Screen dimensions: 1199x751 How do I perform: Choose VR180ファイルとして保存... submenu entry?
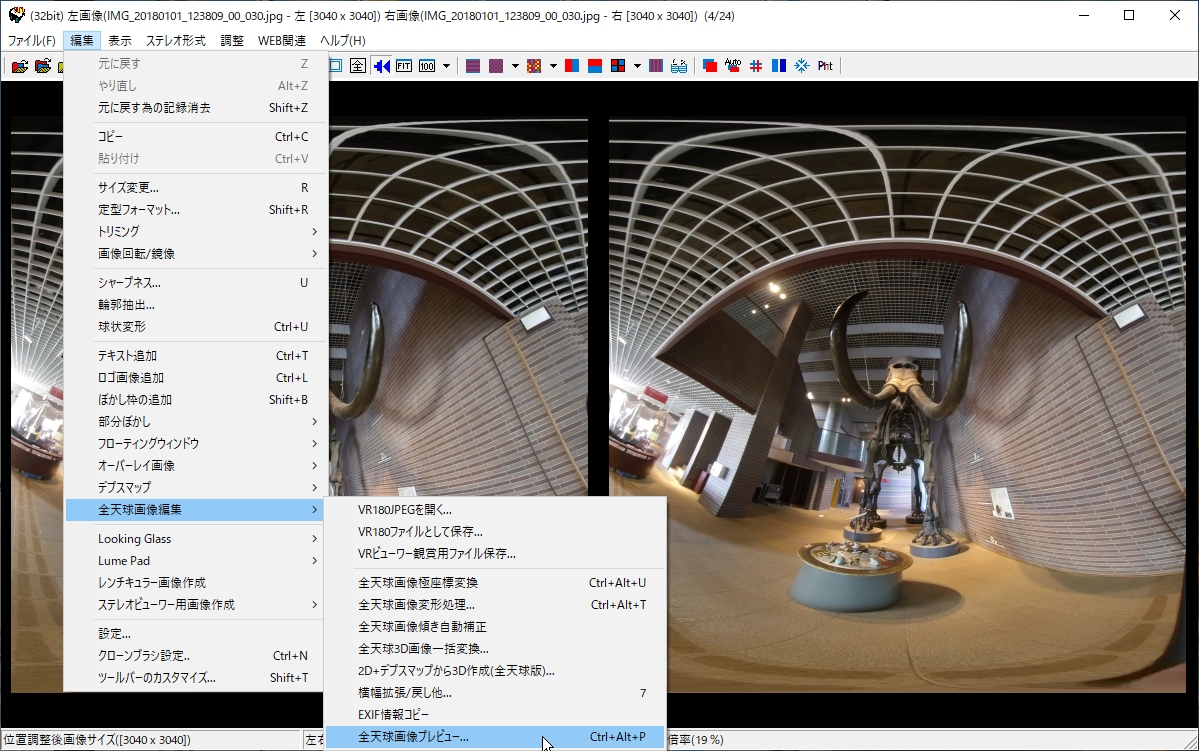pyautogui.click(x=496, y=532)
